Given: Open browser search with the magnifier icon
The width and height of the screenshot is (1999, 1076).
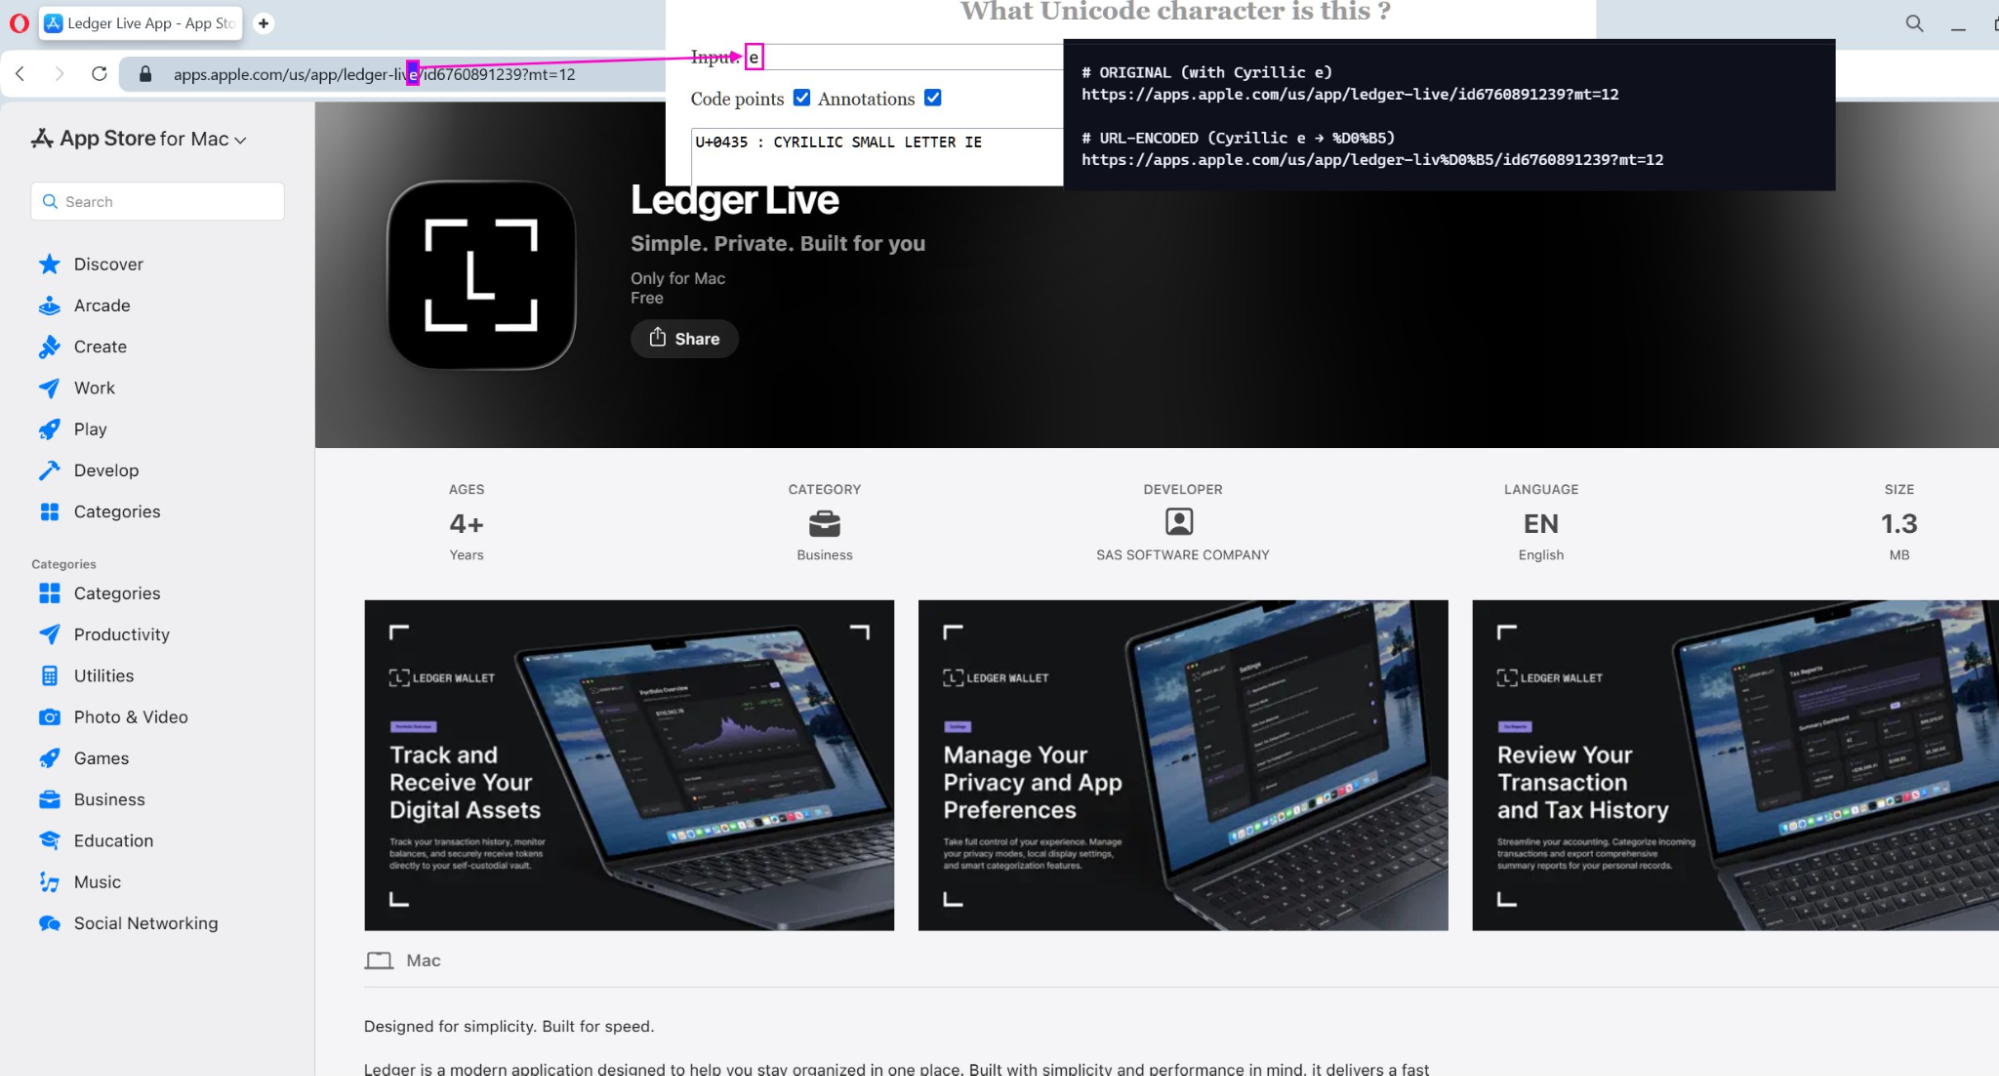Looking at the screenshot, I should [1913, 23].
